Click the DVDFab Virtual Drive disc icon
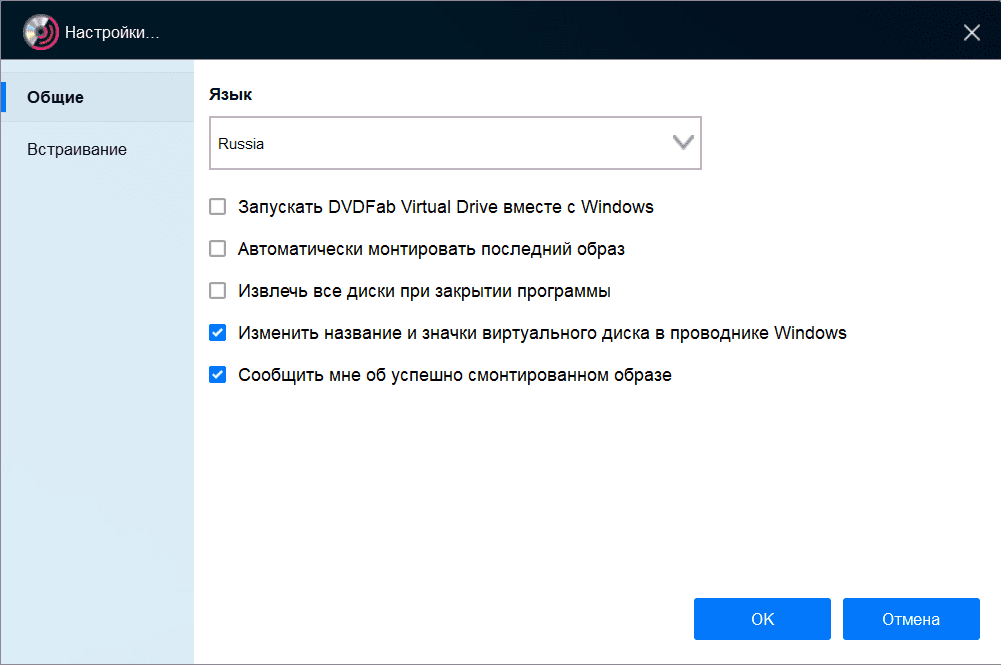The width and height of the screenshot is (1001, 665). point(41,32)
